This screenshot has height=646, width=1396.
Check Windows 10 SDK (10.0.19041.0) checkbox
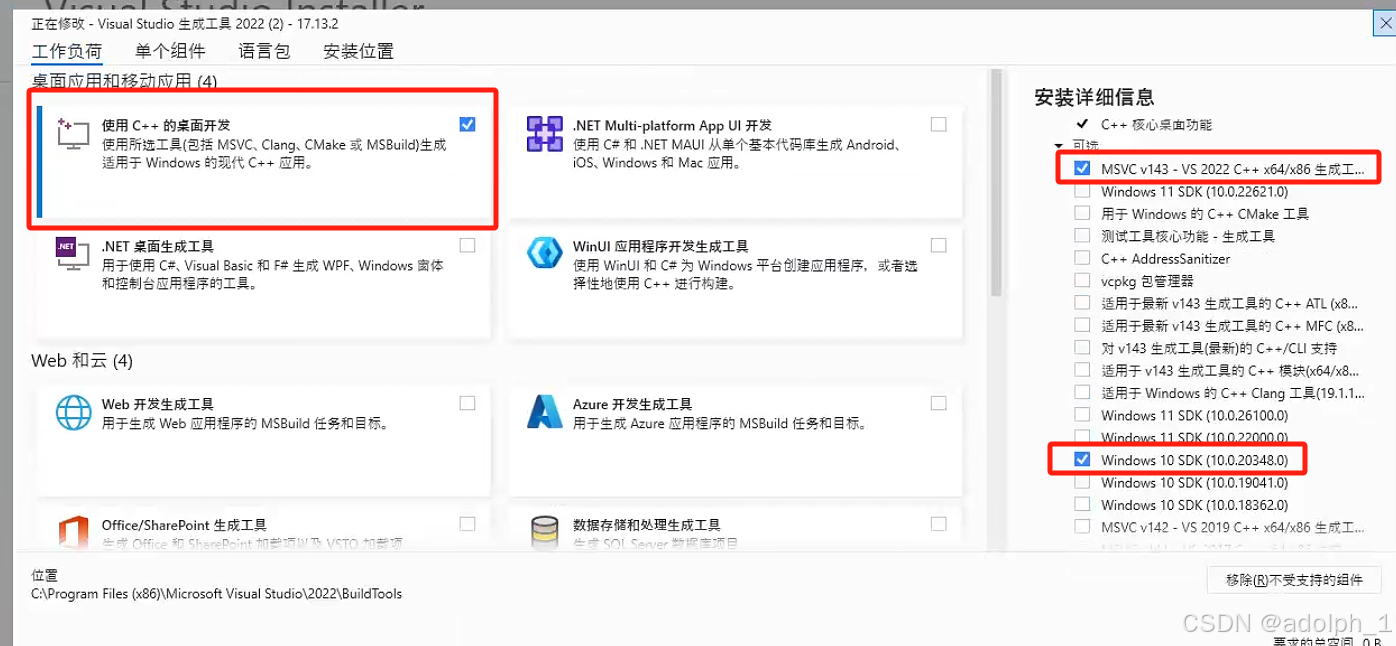point(1082,482)
